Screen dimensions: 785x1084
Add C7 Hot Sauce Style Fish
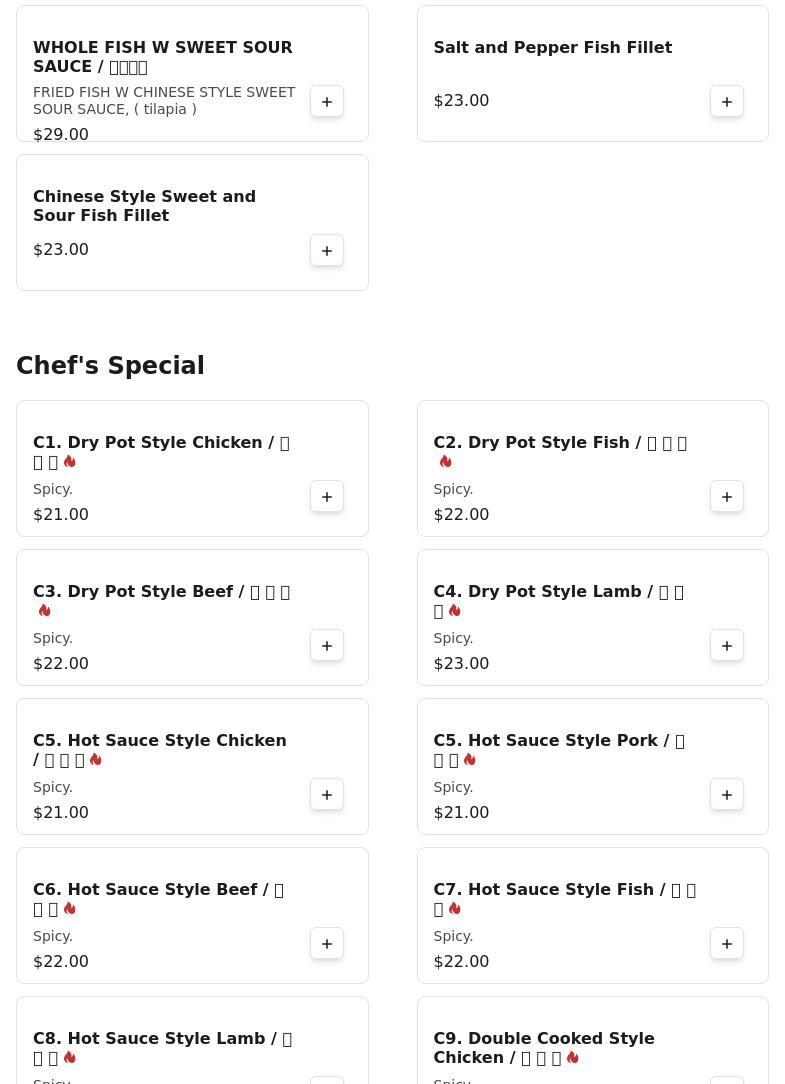click(x=727, y=944)
